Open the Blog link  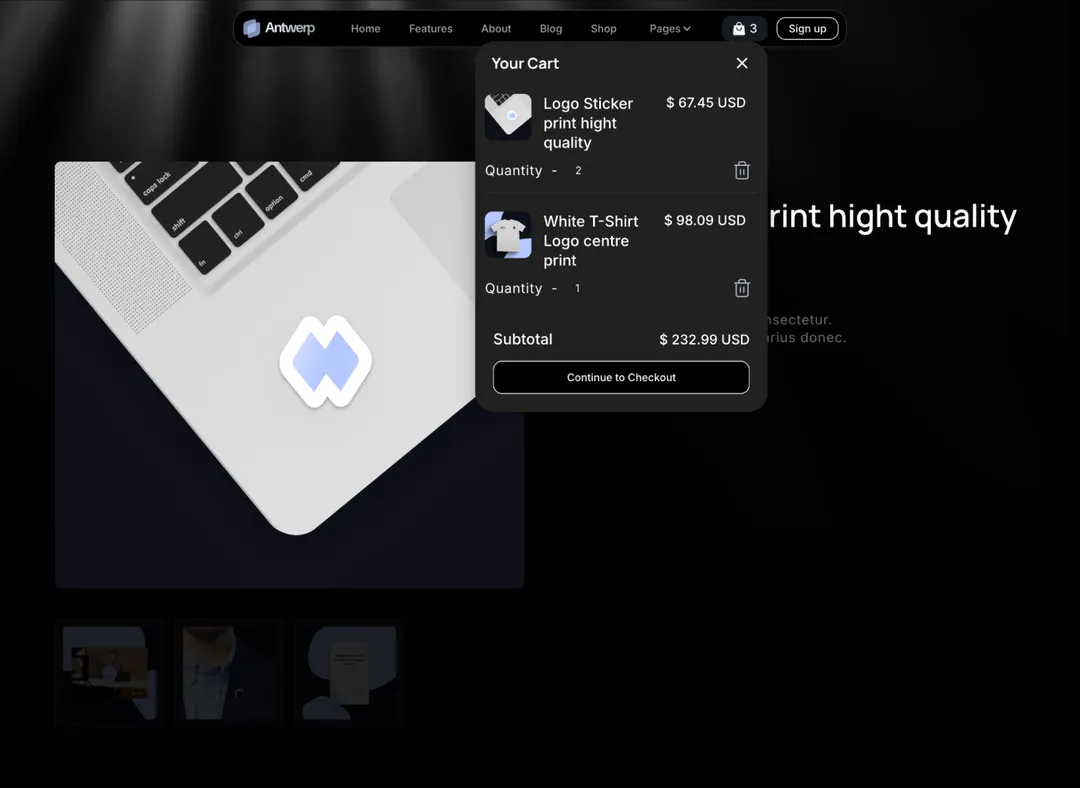click(x=550, y=28)
